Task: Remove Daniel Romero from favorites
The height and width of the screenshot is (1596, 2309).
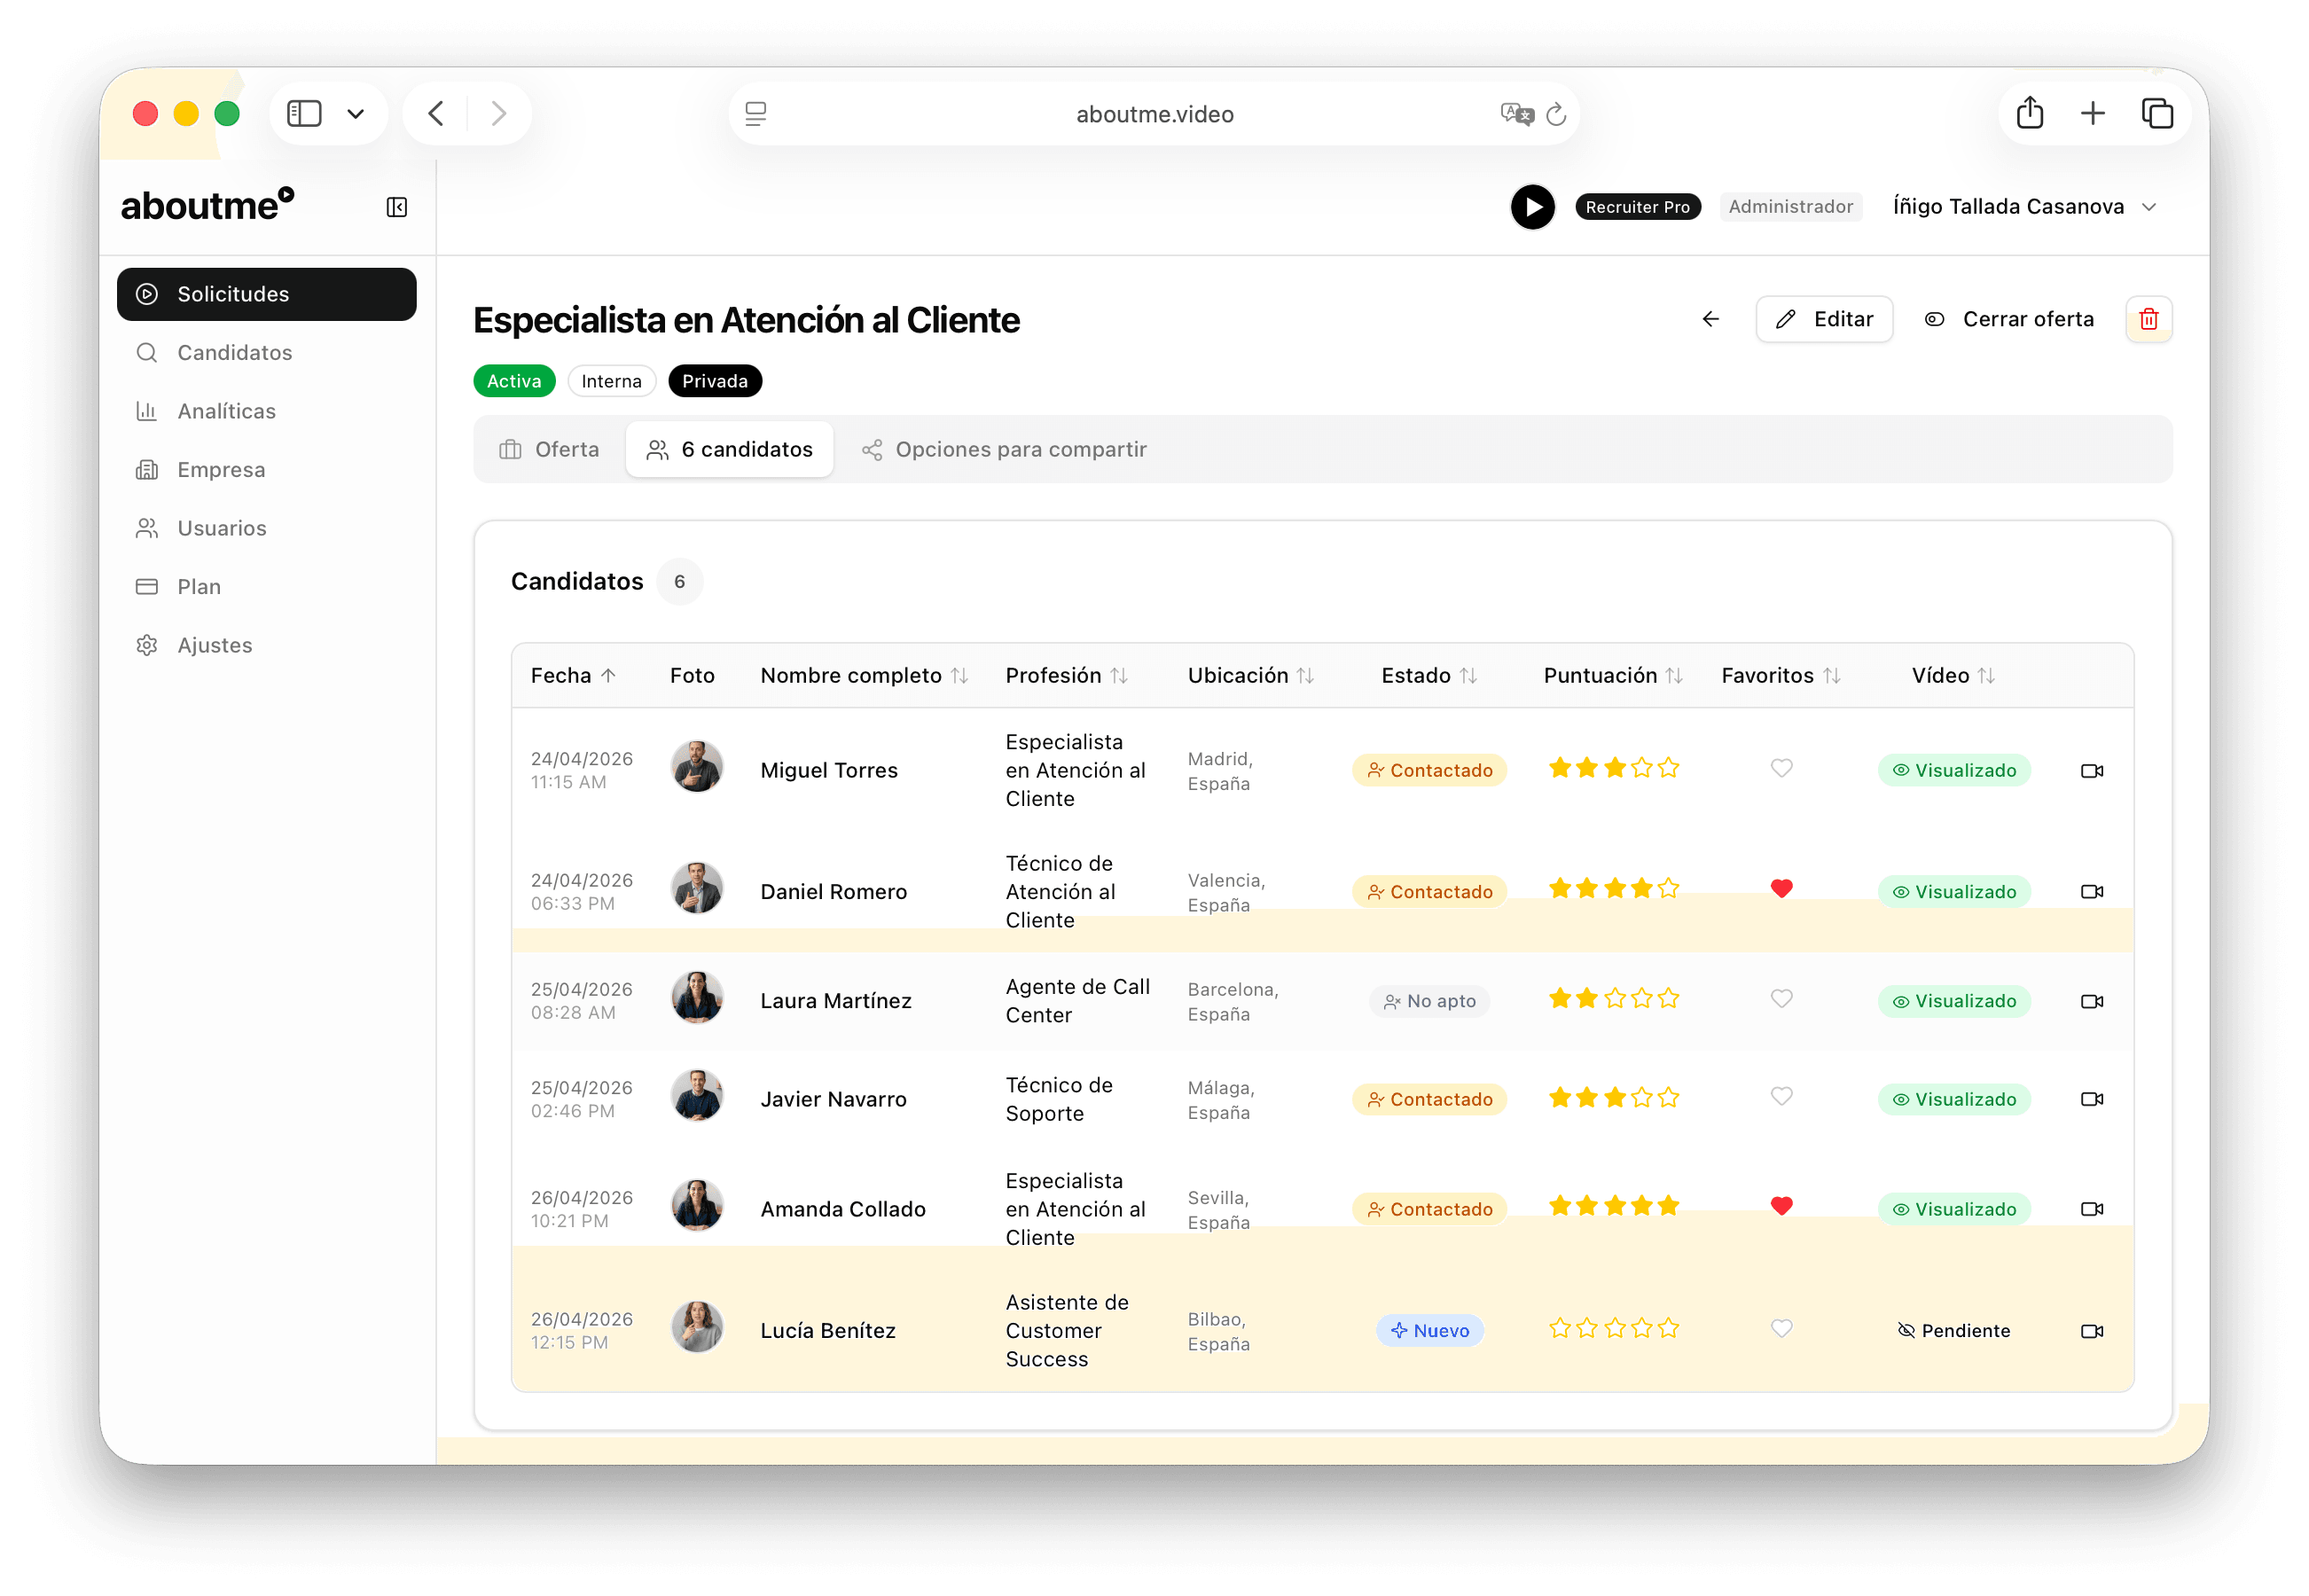Action: point(1781,888)
